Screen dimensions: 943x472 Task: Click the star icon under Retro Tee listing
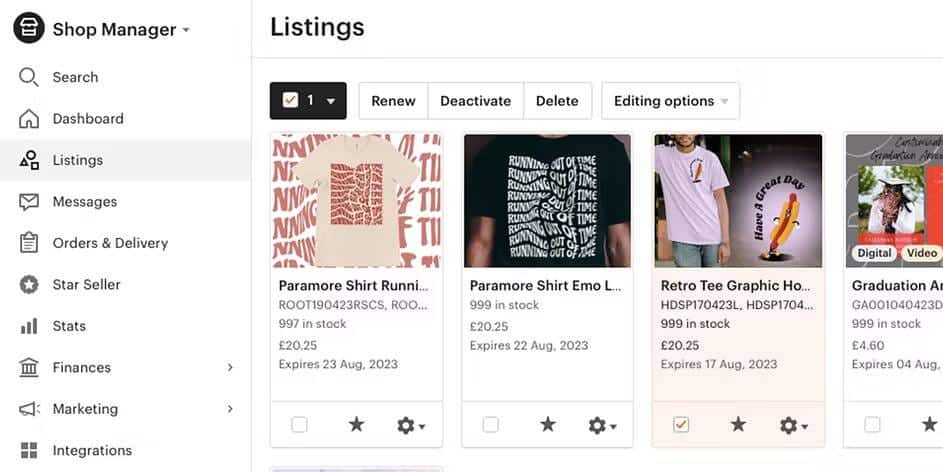click(x=738, y=425)
